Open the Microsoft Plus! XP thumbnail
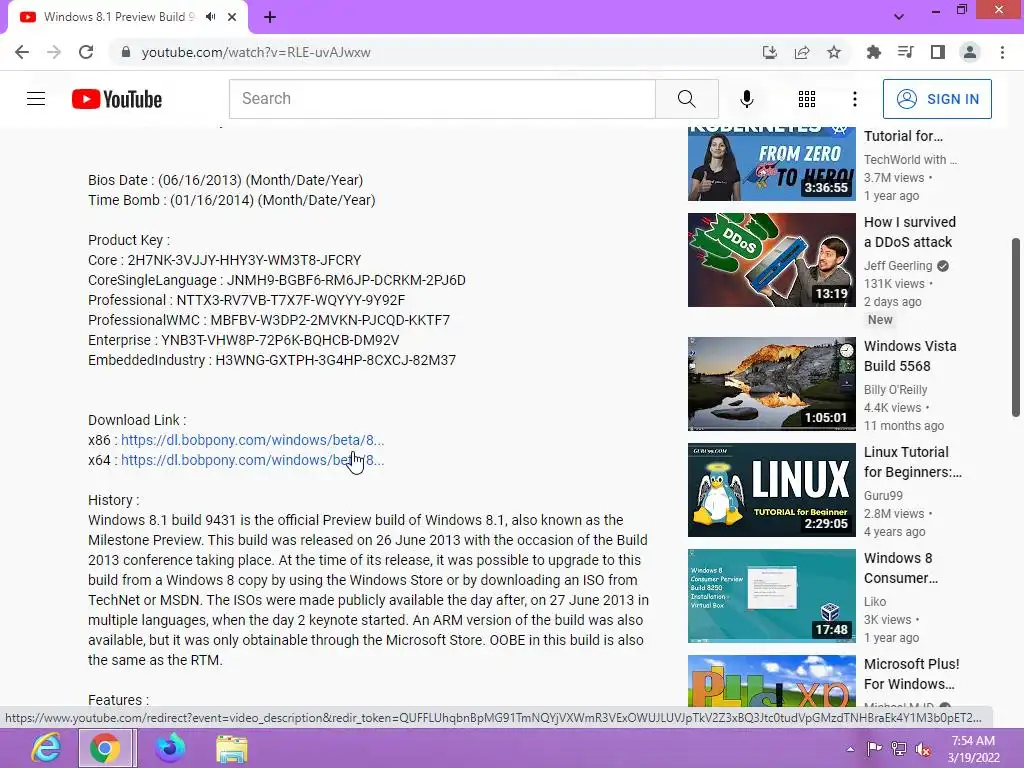 pyautogui.click(x=771, y=680)
